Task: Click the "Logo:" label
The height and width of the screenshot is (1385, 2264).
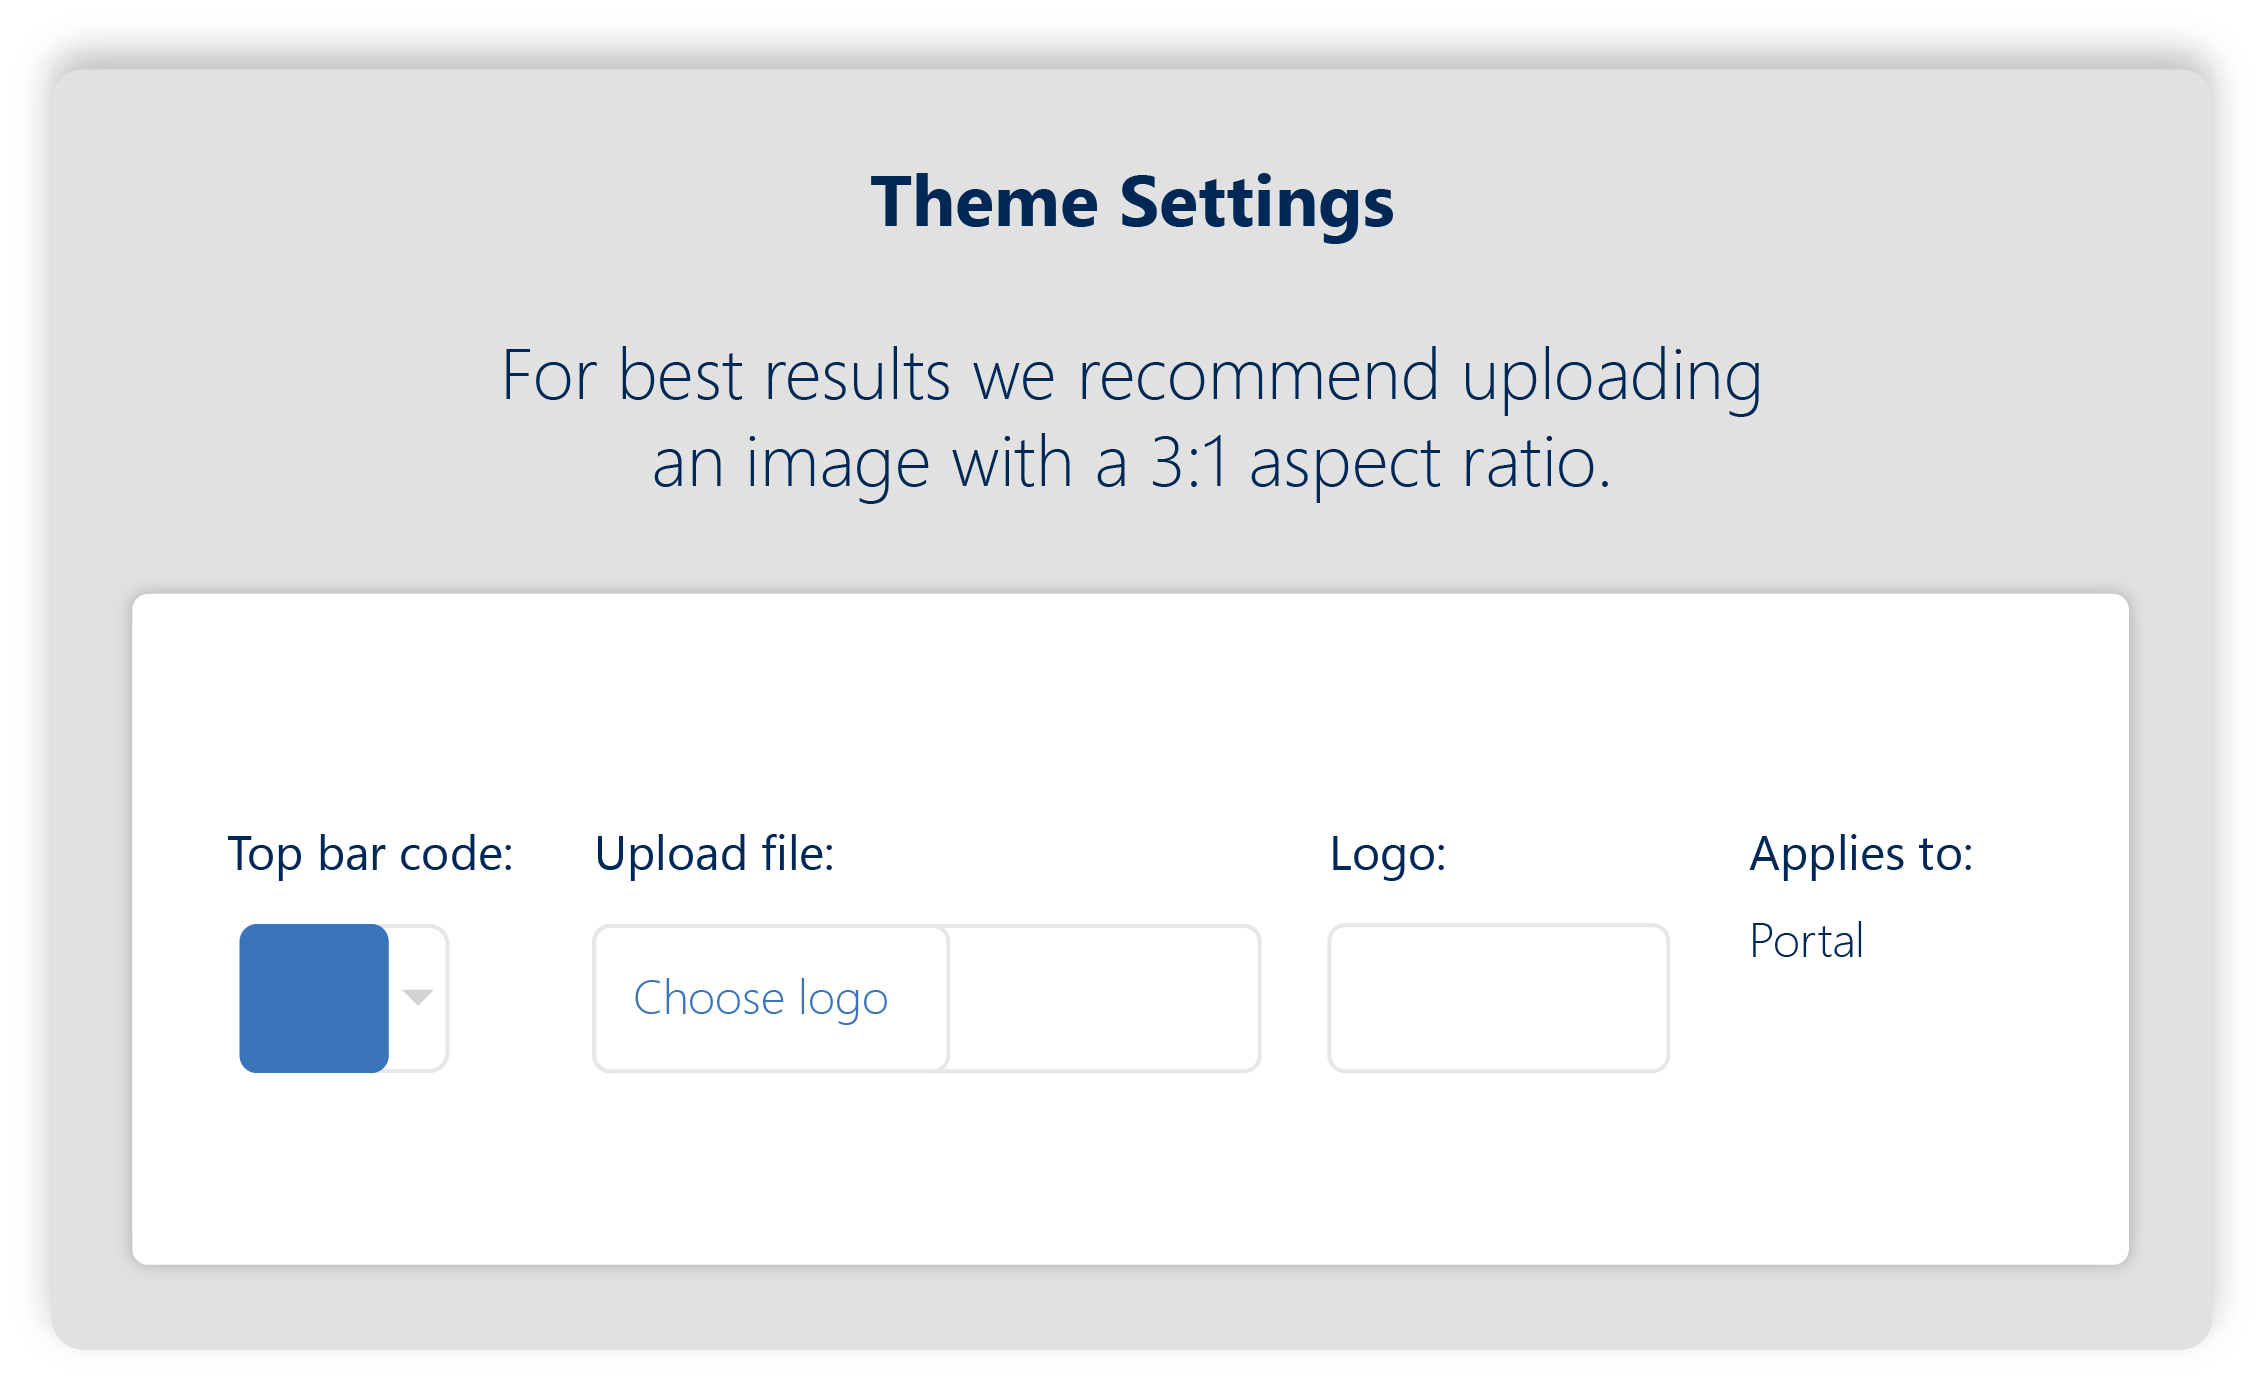Action: (x=1388, y=854)
